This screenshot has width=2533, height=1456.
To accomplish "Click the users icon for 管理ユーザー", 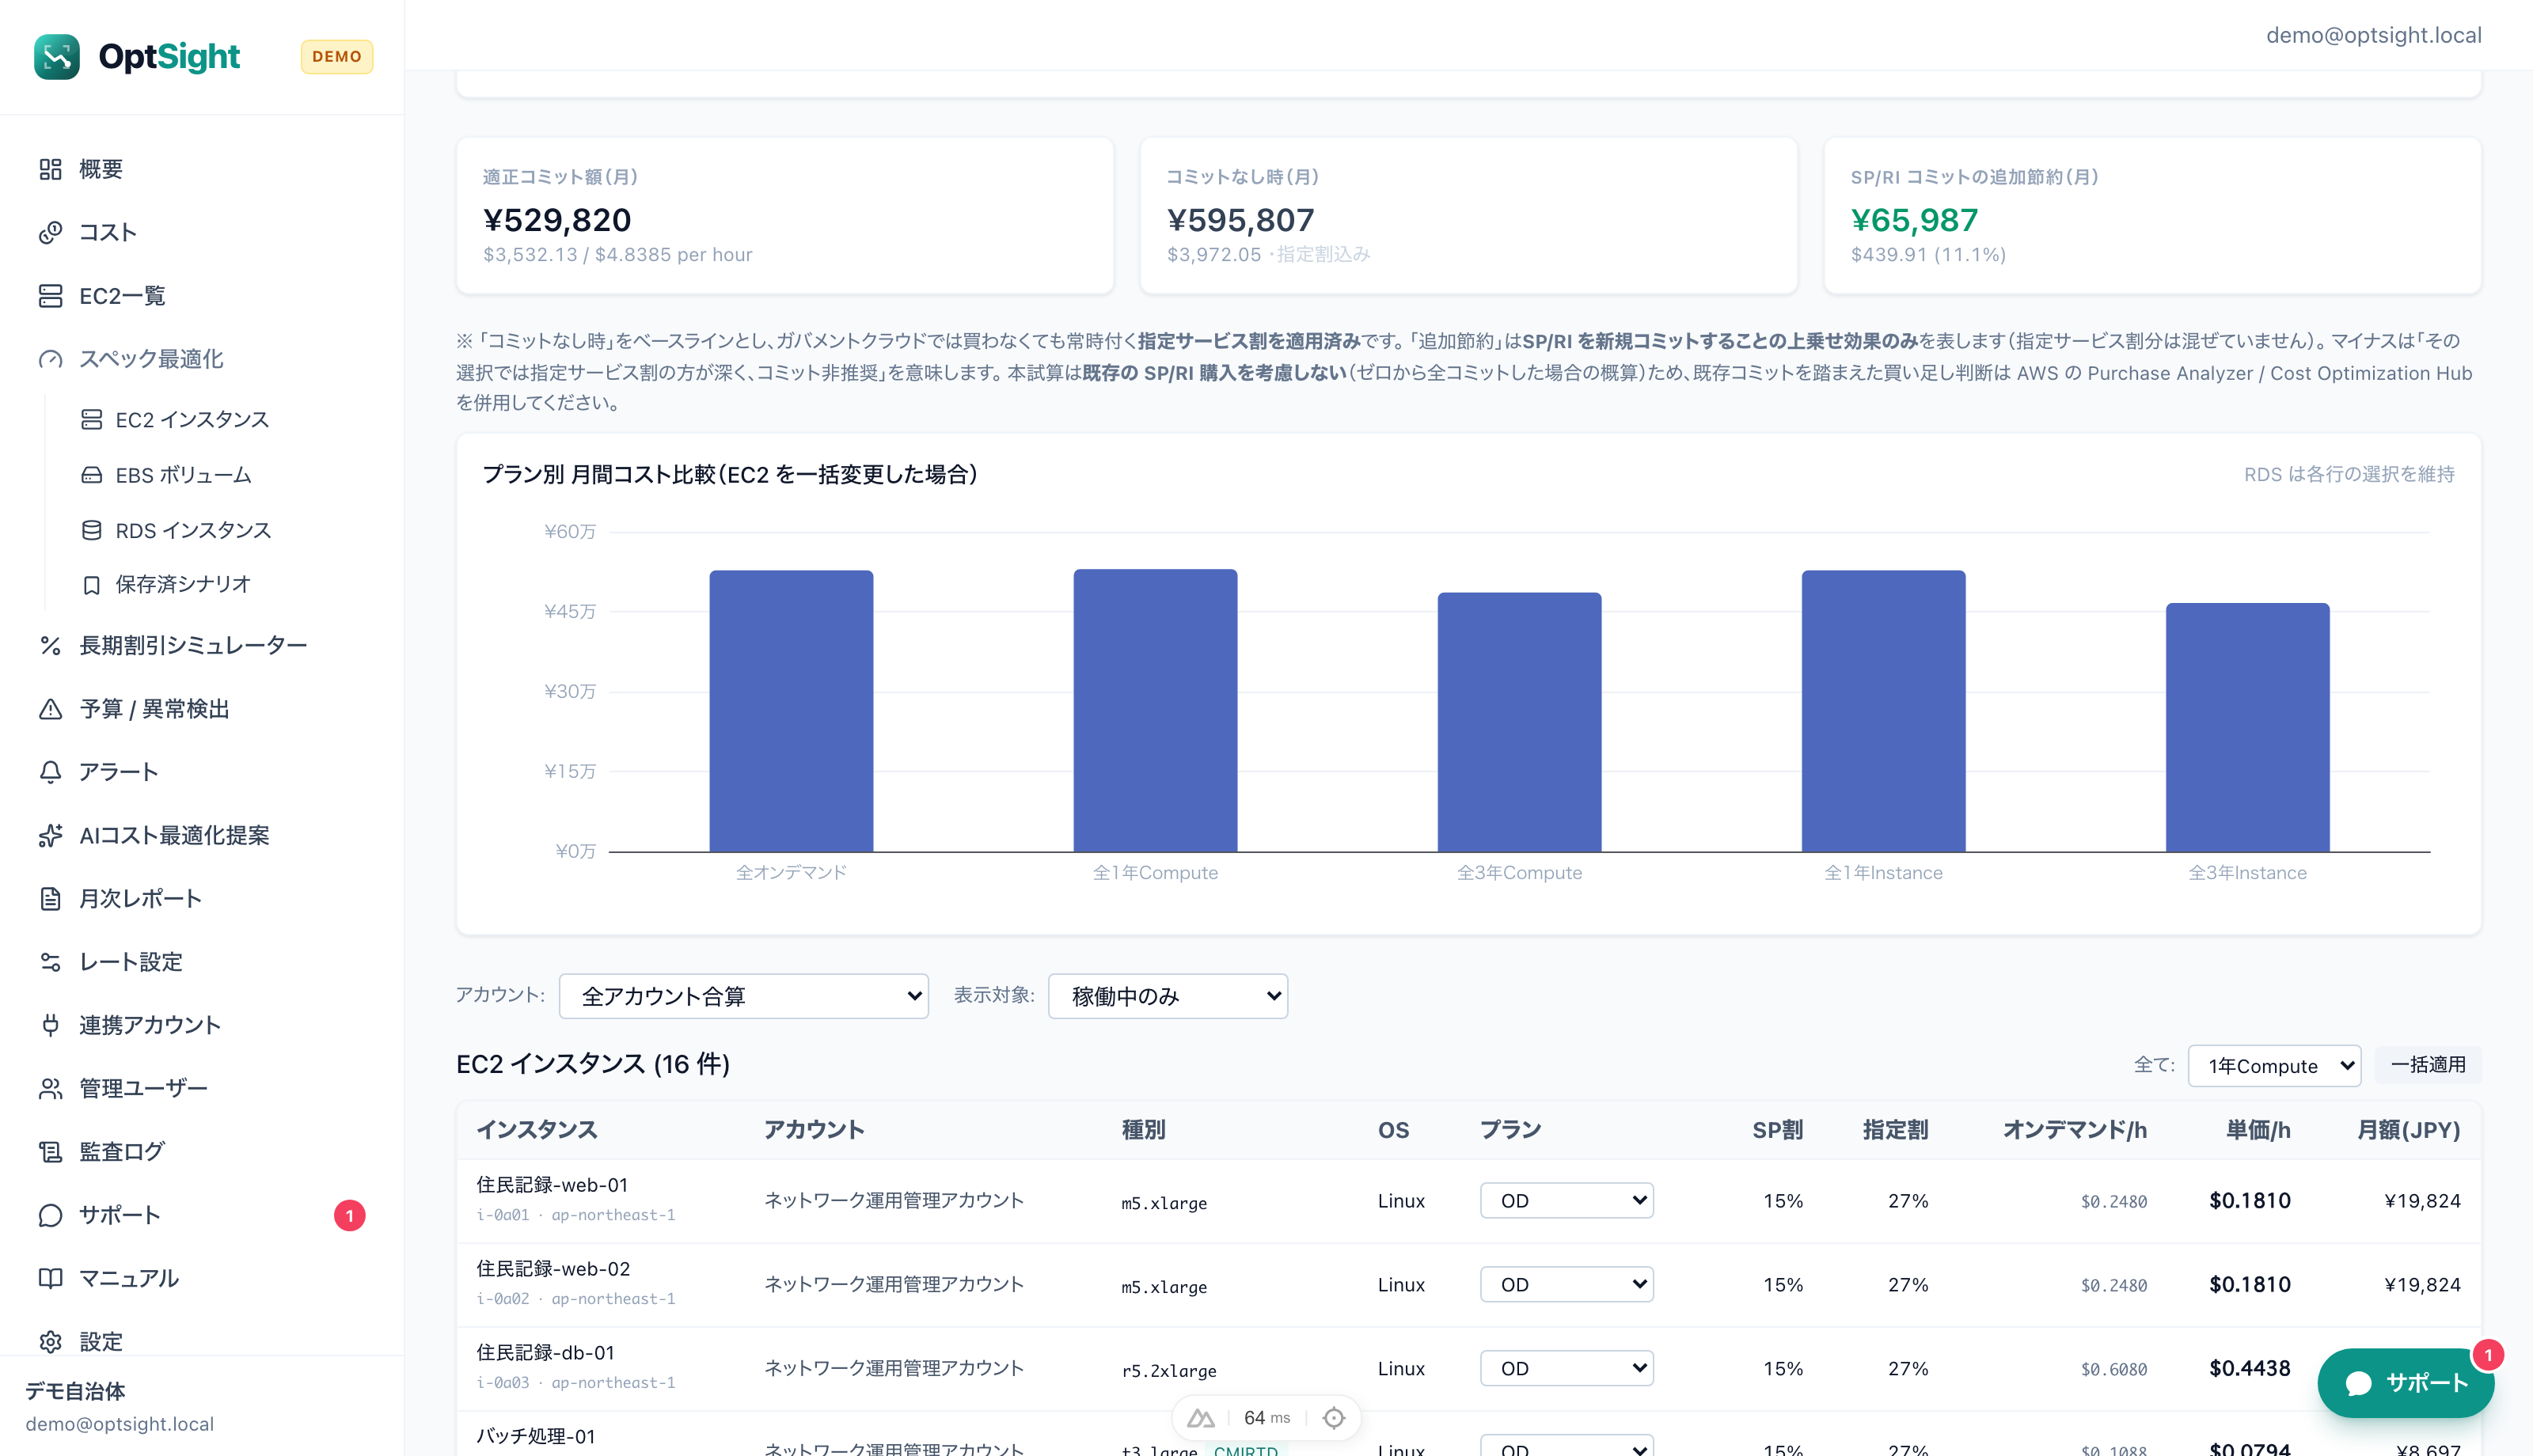I will [x=51, y=1088].
